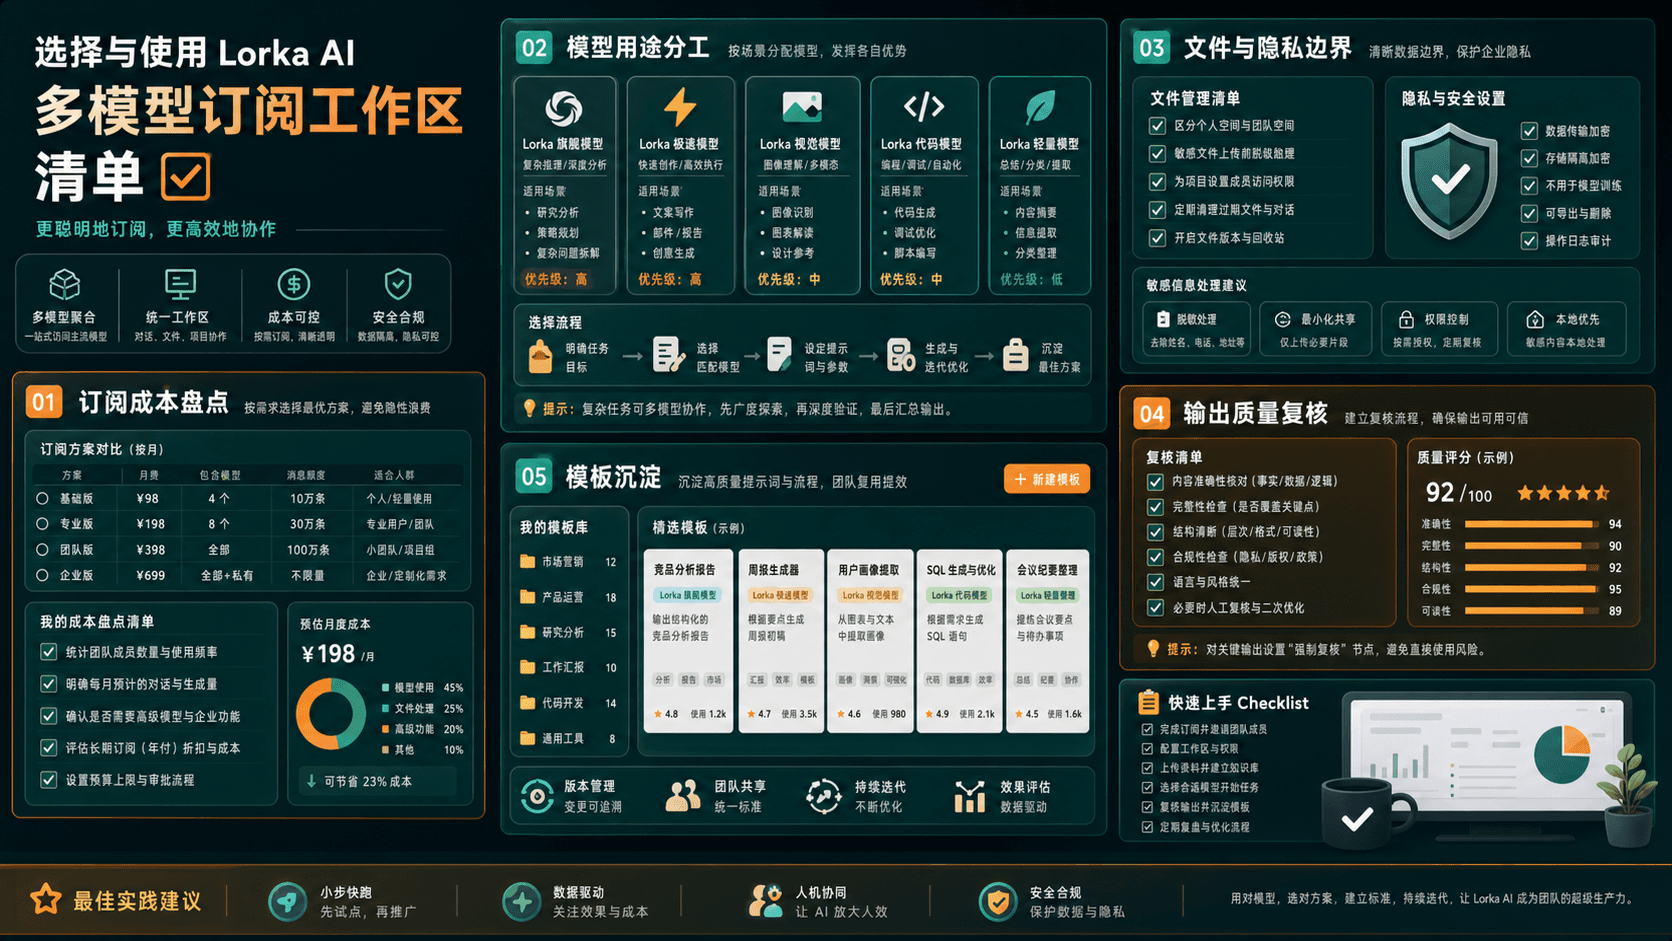Screen dimensions: 1672x941
Task: Click the 成本可控 dollar icon
Action: point(293,284)
